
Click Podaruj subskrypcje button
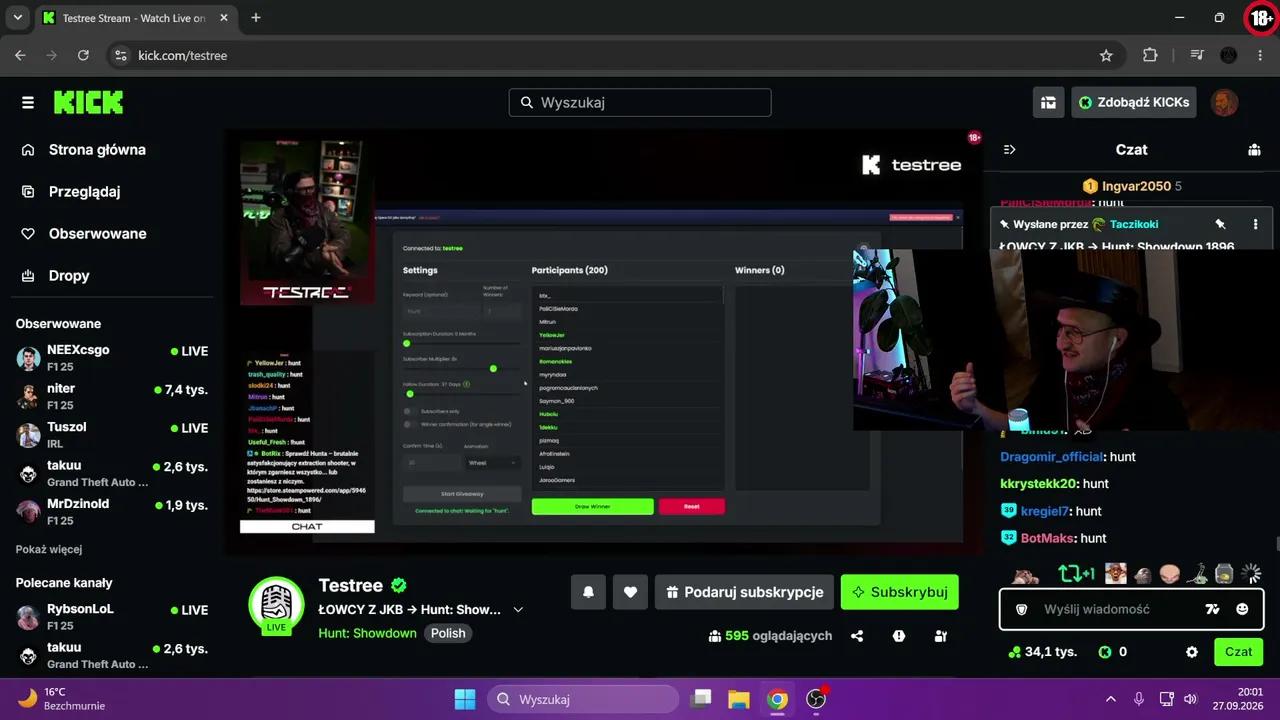(745, 592)
